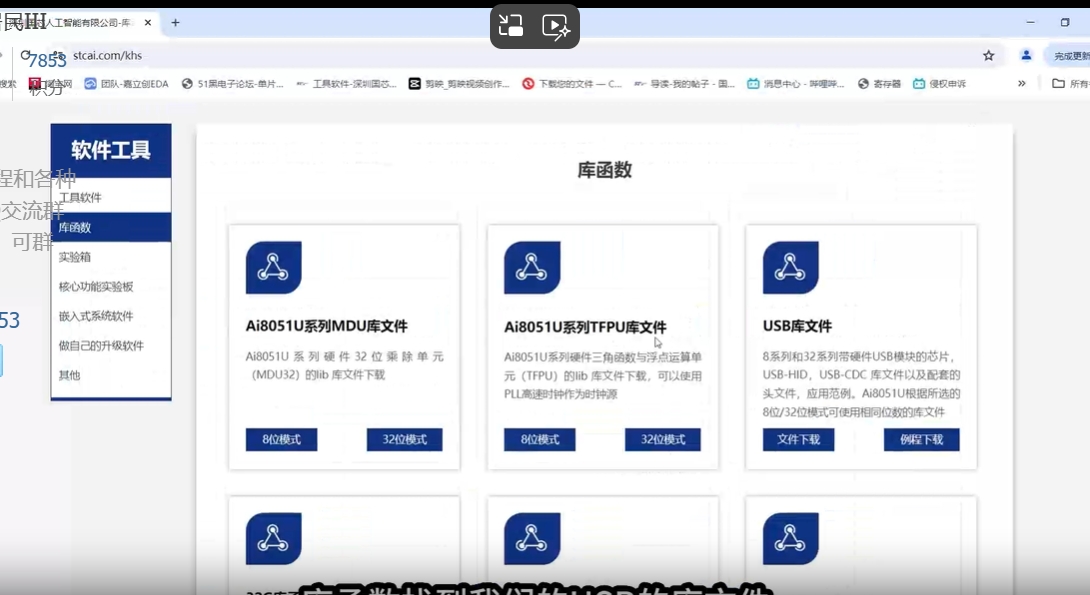Open the 寄存器 bookmark

pos(879,83)
